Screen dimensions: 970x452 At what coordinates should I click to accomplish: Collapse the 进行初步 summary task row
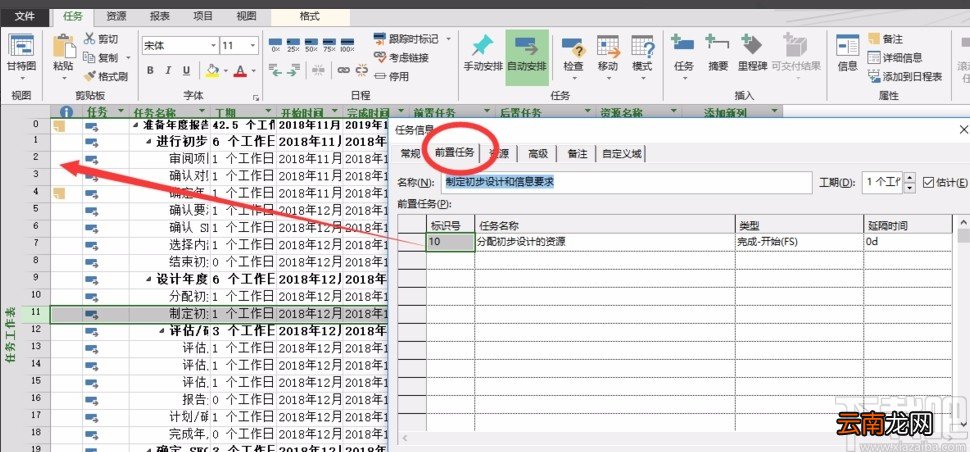click(x=148, y=141)
